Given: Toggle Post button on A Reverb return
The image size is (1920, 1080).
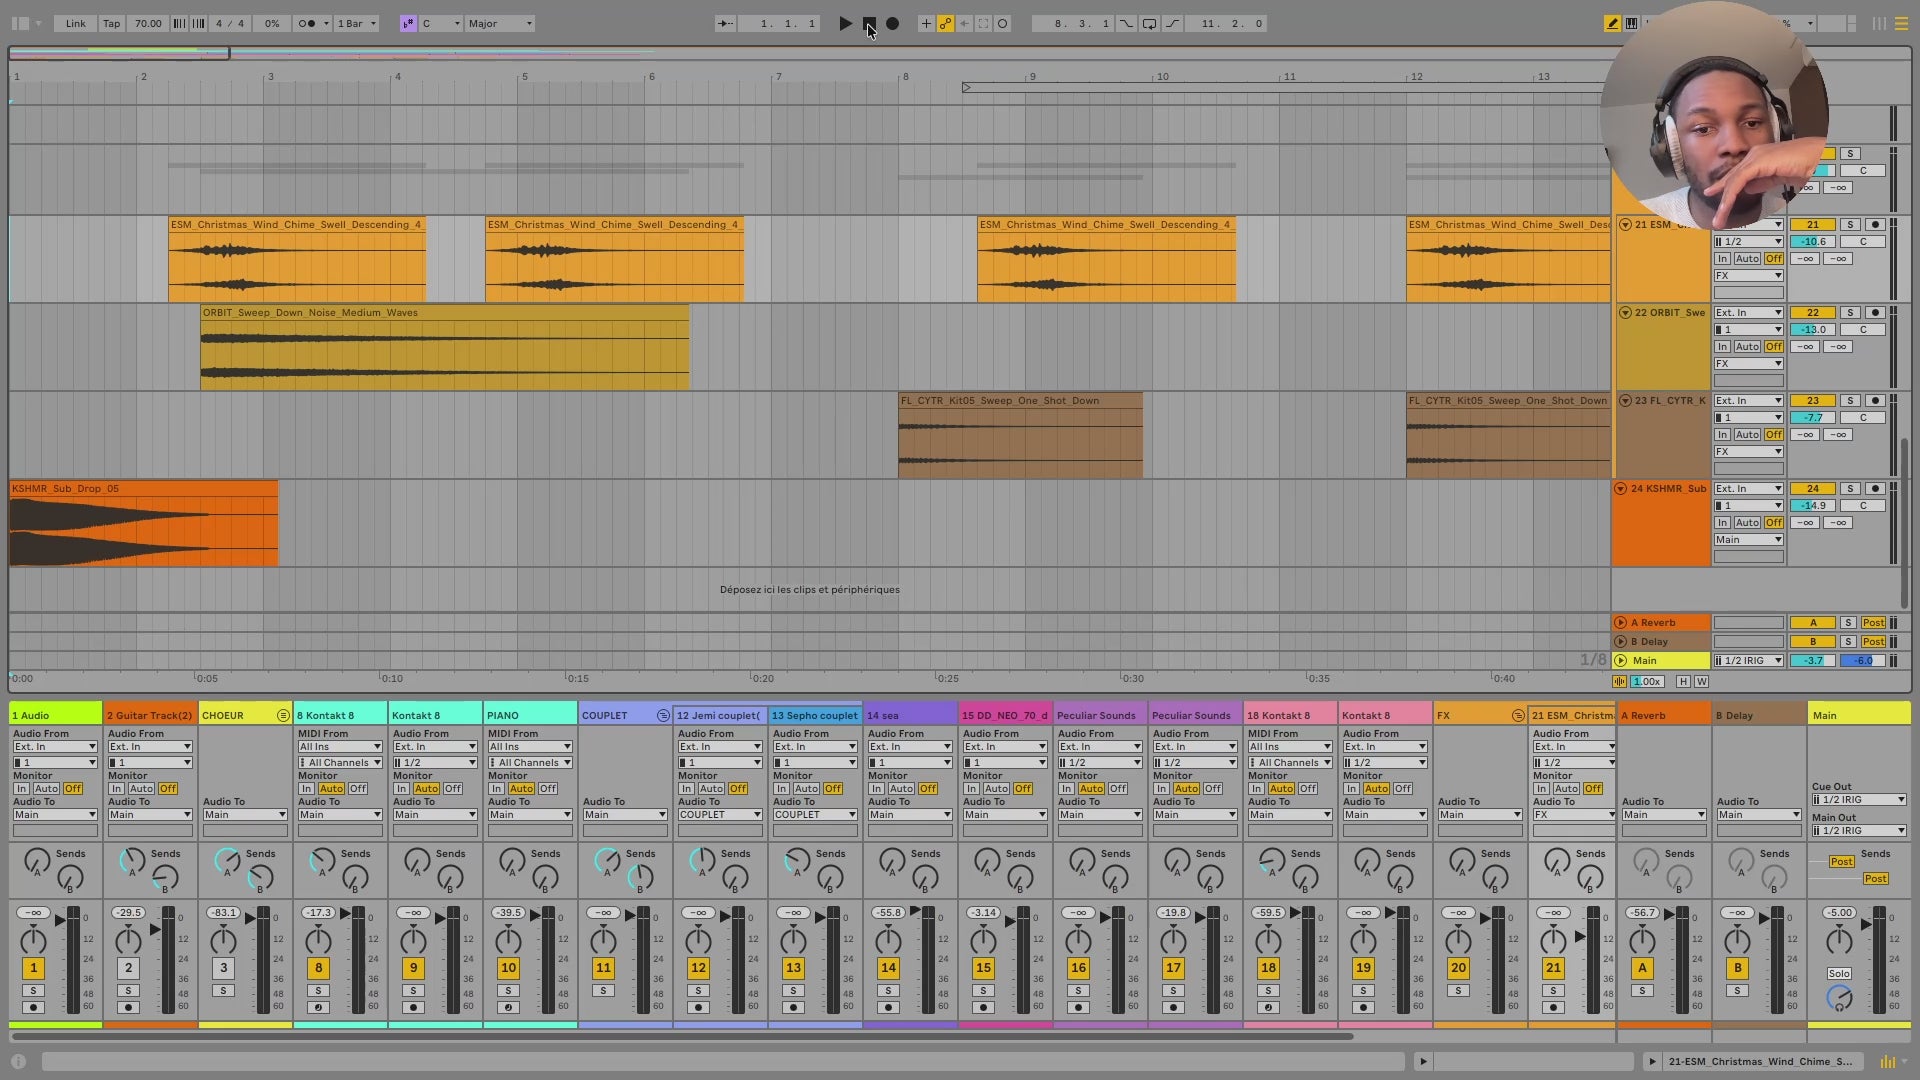Looking at the screenshot, I should click(x=1873, y=623).
